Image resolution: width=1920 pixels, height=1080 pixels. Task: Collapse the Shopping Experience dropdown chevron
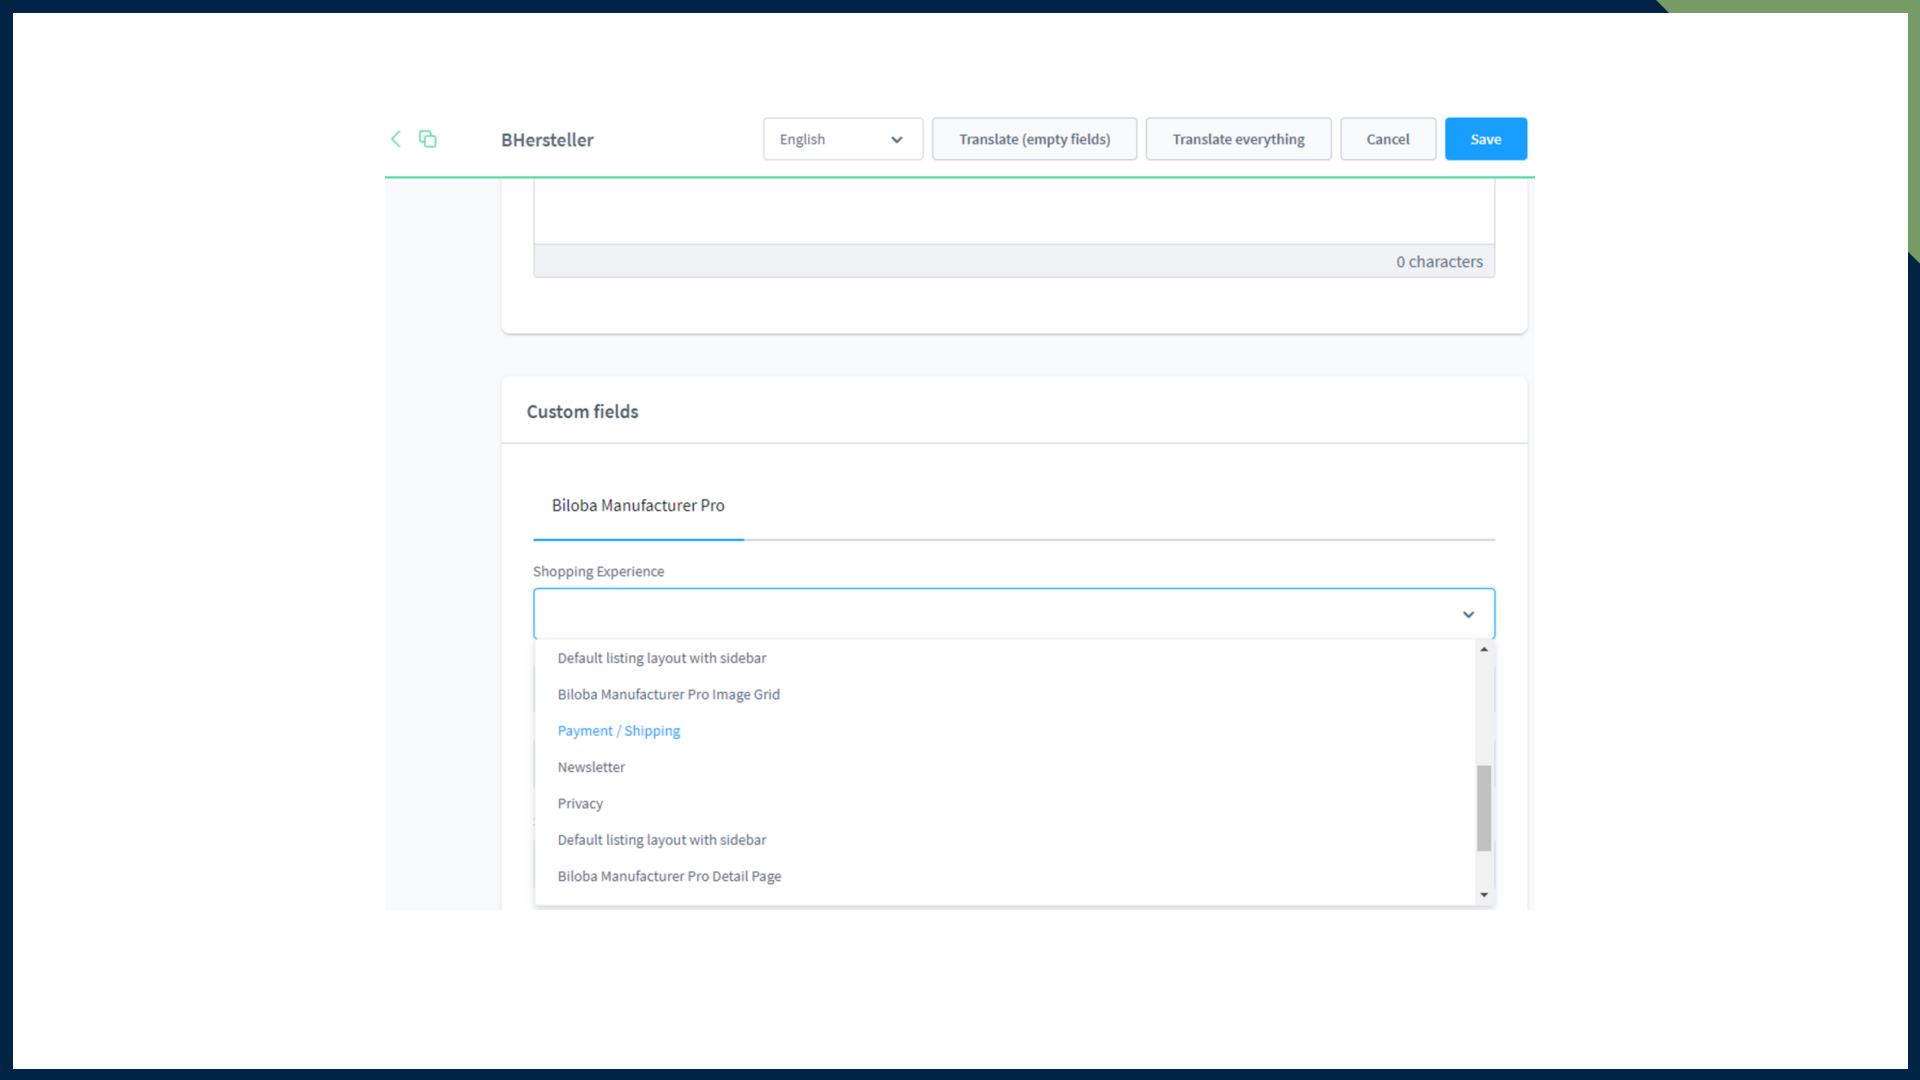point(1468,614)
